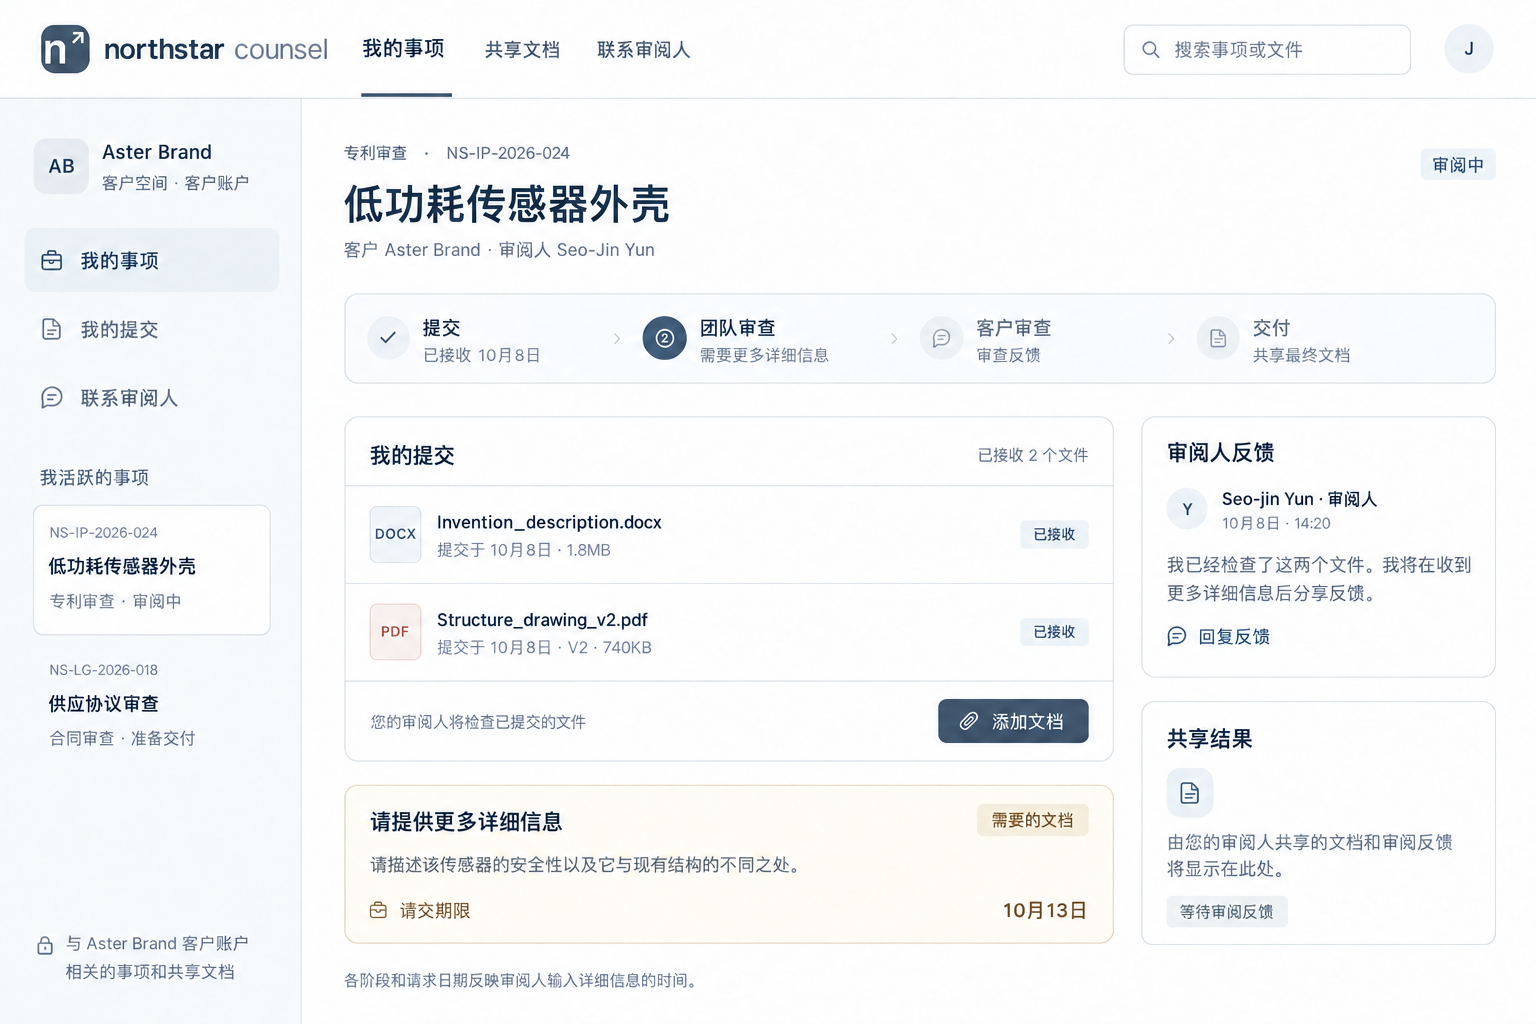Click the search magnifier icon
1536x1024 pixels.
pos(1151,50)
